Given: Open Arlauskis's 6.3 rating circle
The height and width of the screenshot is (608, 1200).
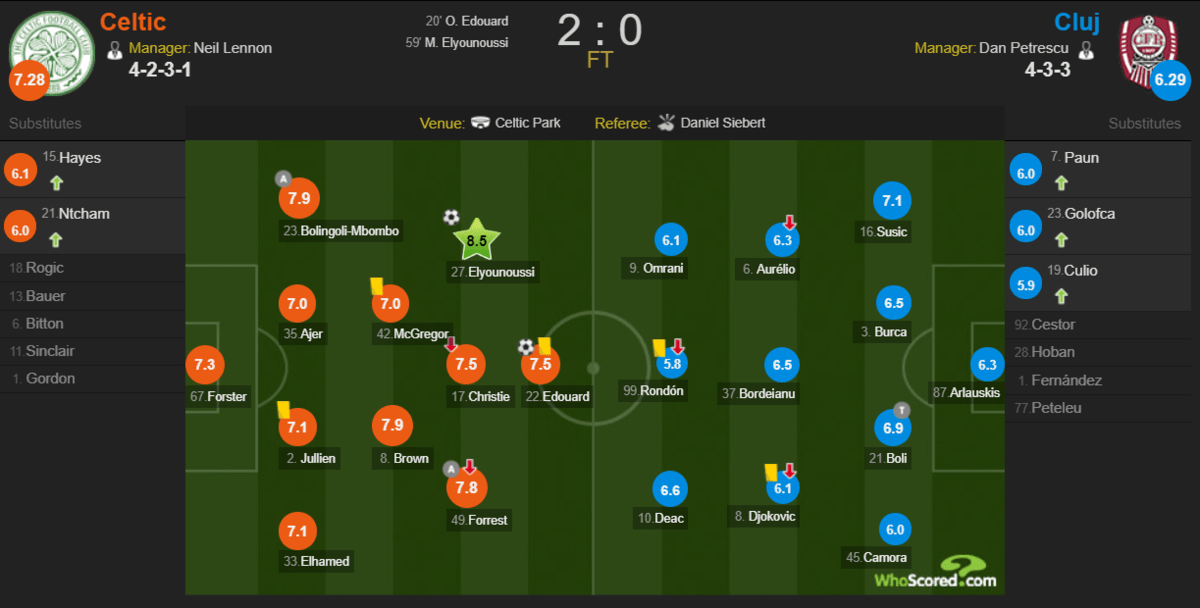Looking at the screenshot, I should 987,365.
